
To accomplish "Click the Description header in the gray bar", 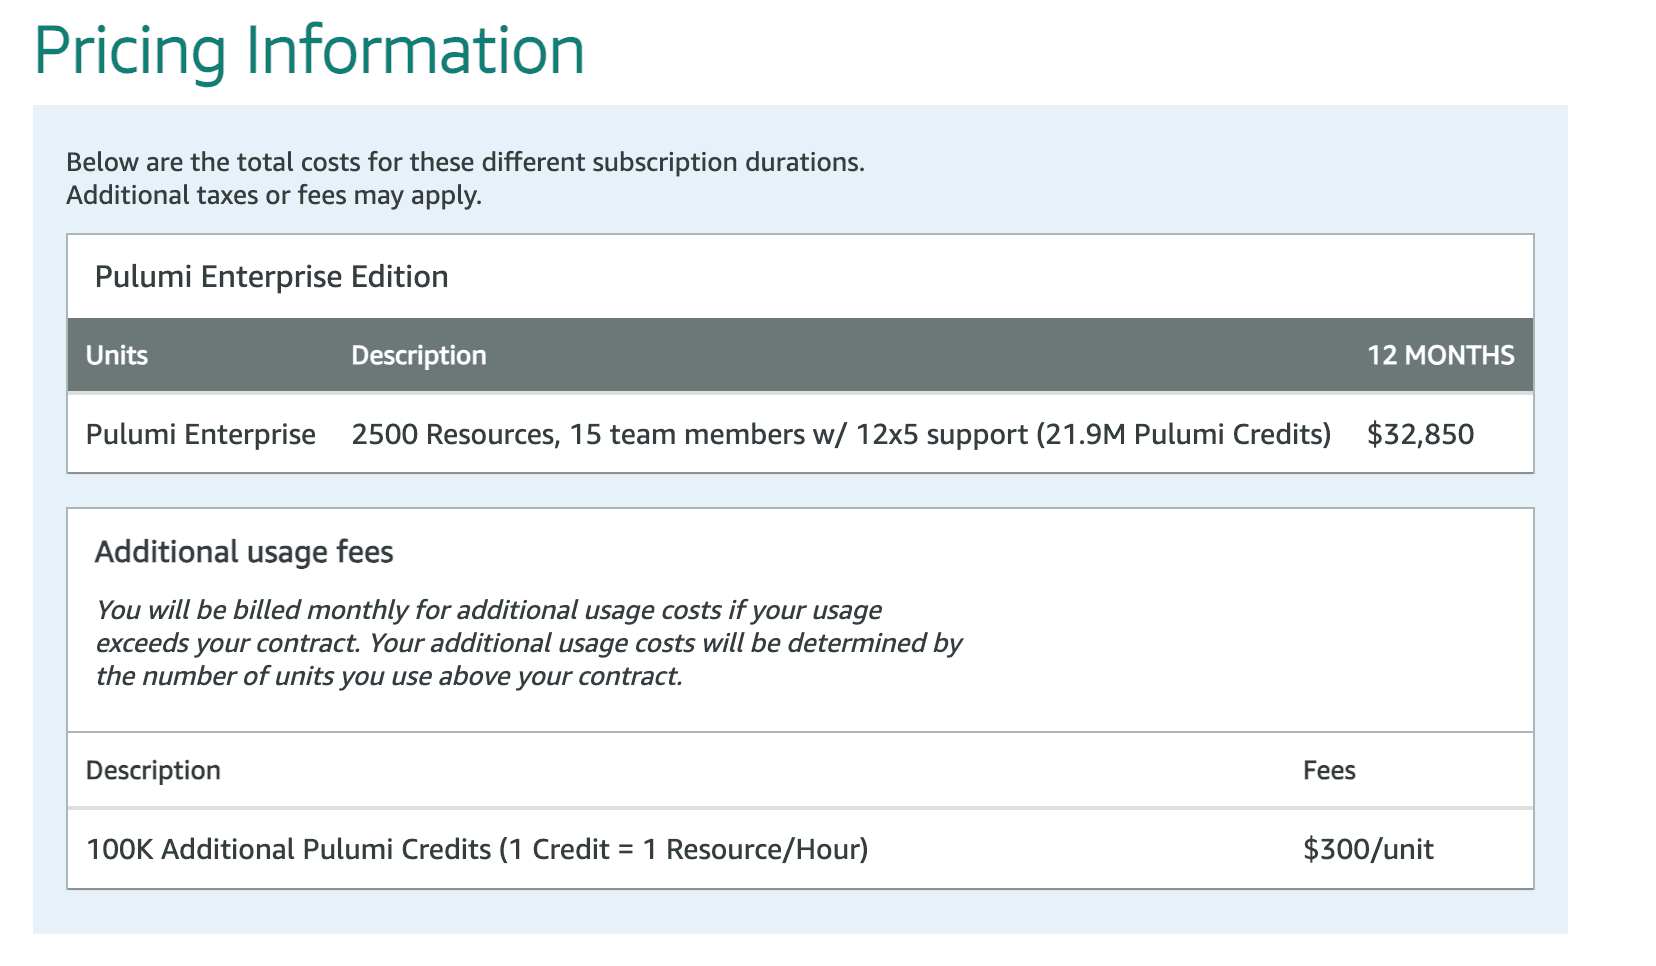I will 419,356.
